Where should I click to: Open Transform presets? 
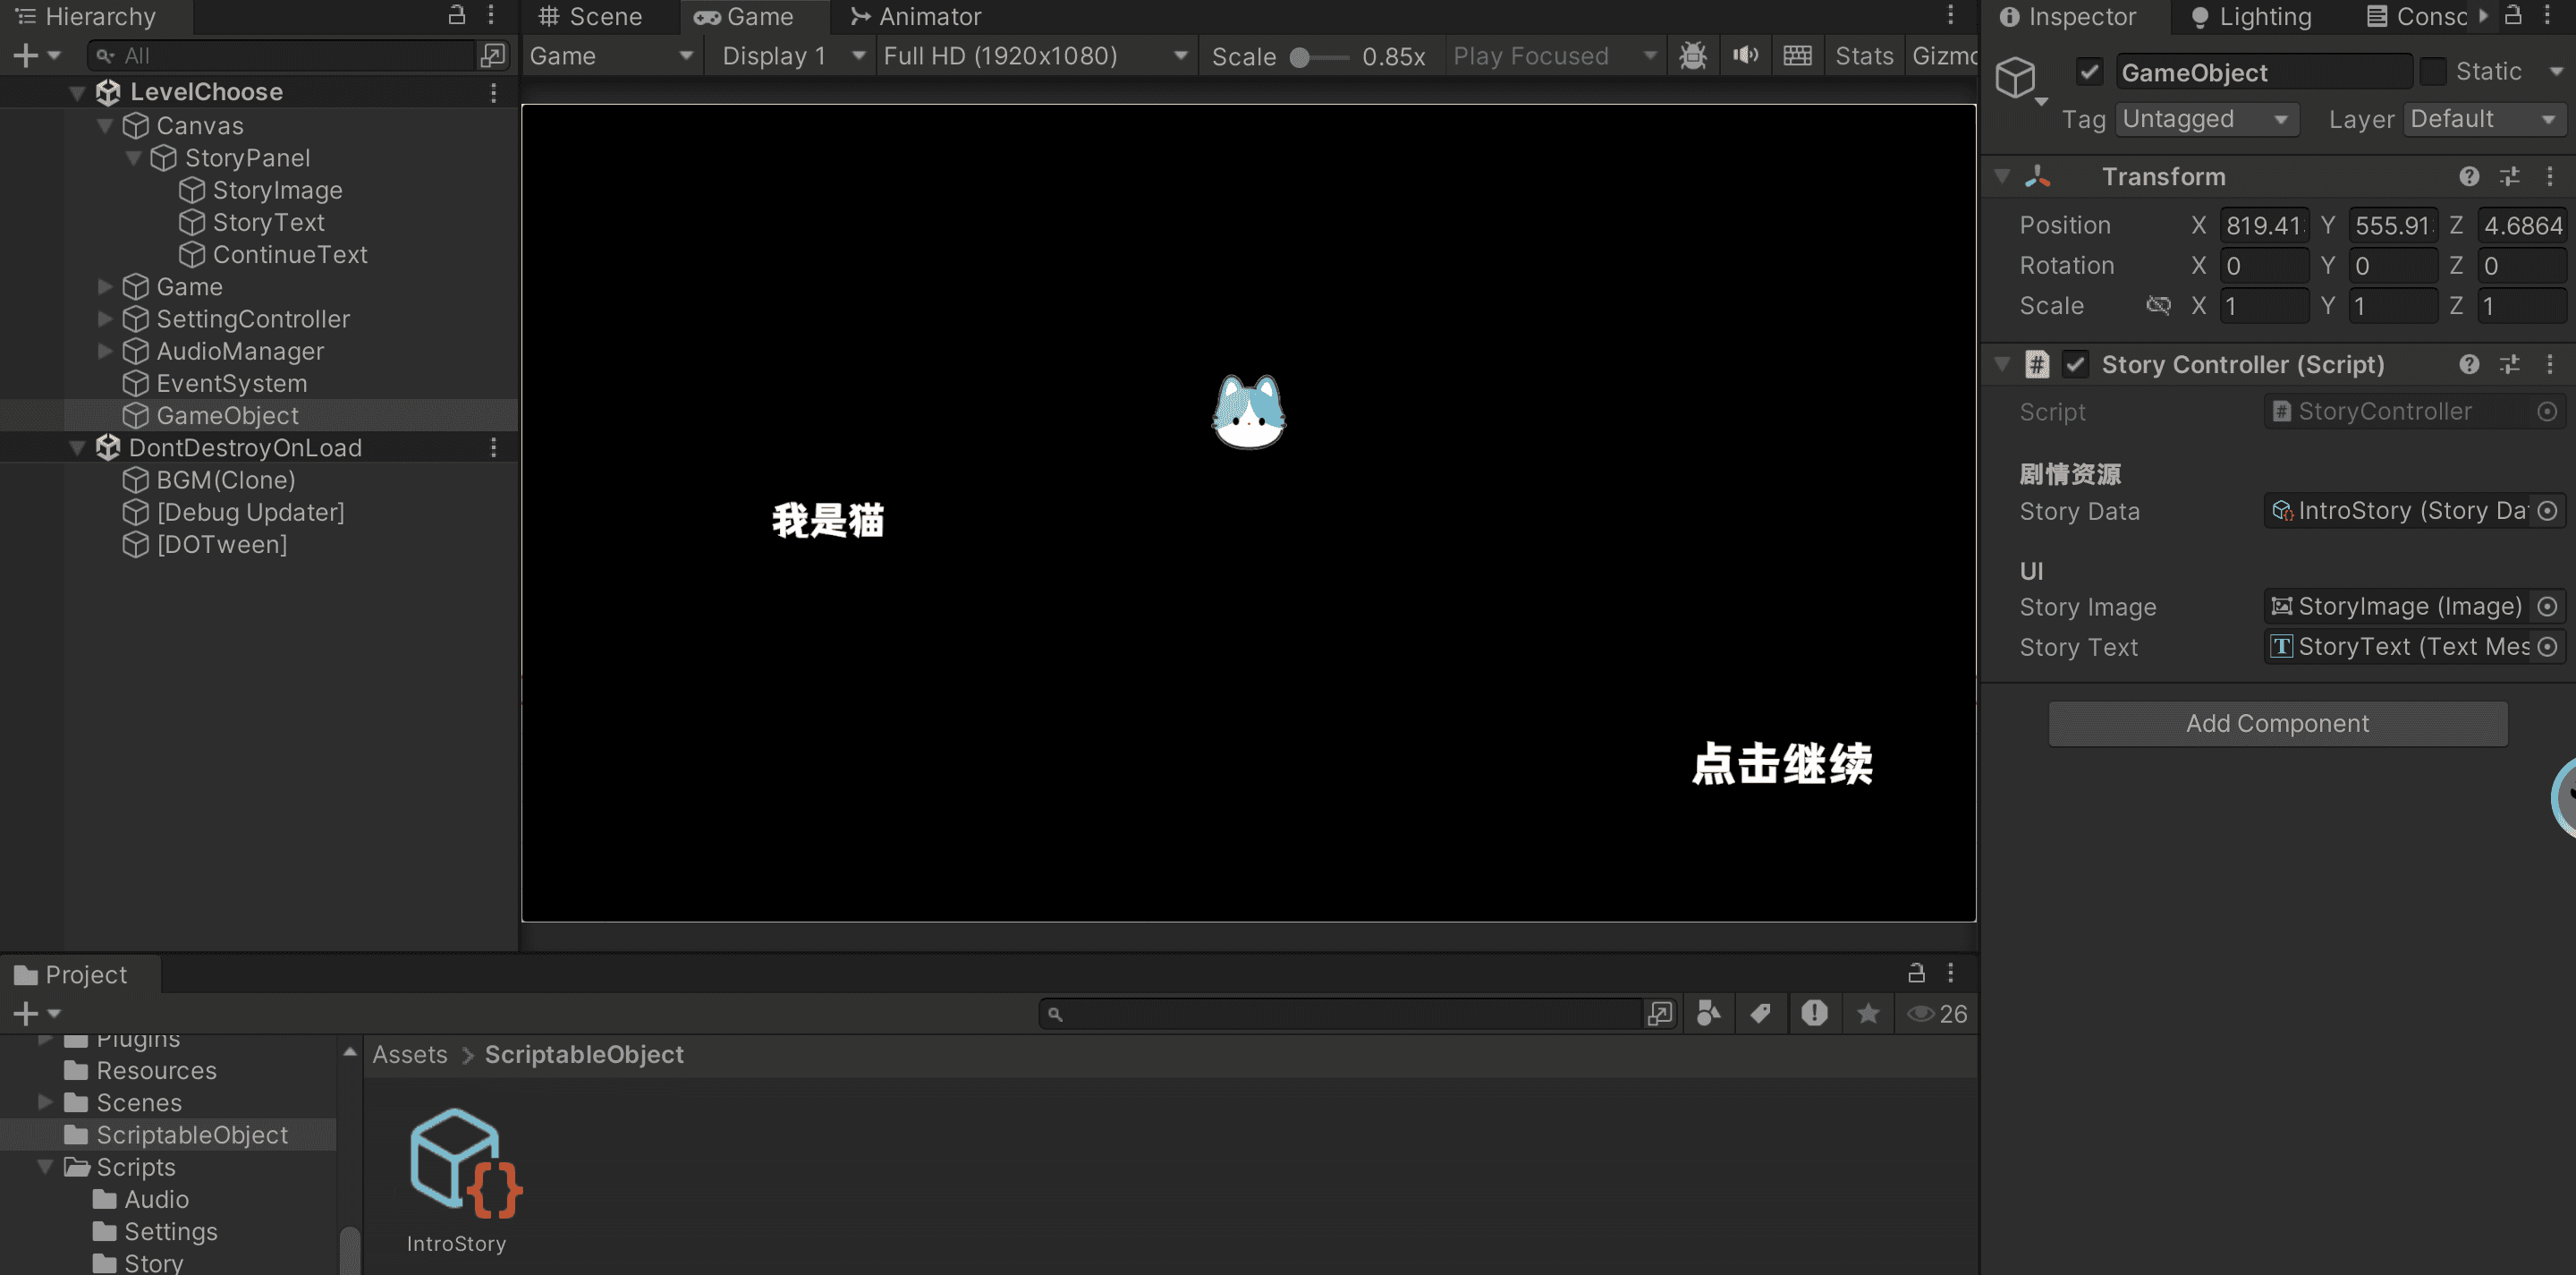(x=2509, y=176)
